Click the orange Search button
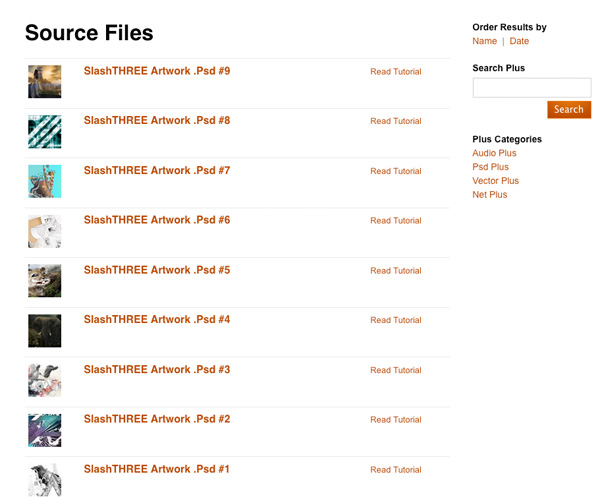Screen dimensions: 600x499 coord(569,109)
